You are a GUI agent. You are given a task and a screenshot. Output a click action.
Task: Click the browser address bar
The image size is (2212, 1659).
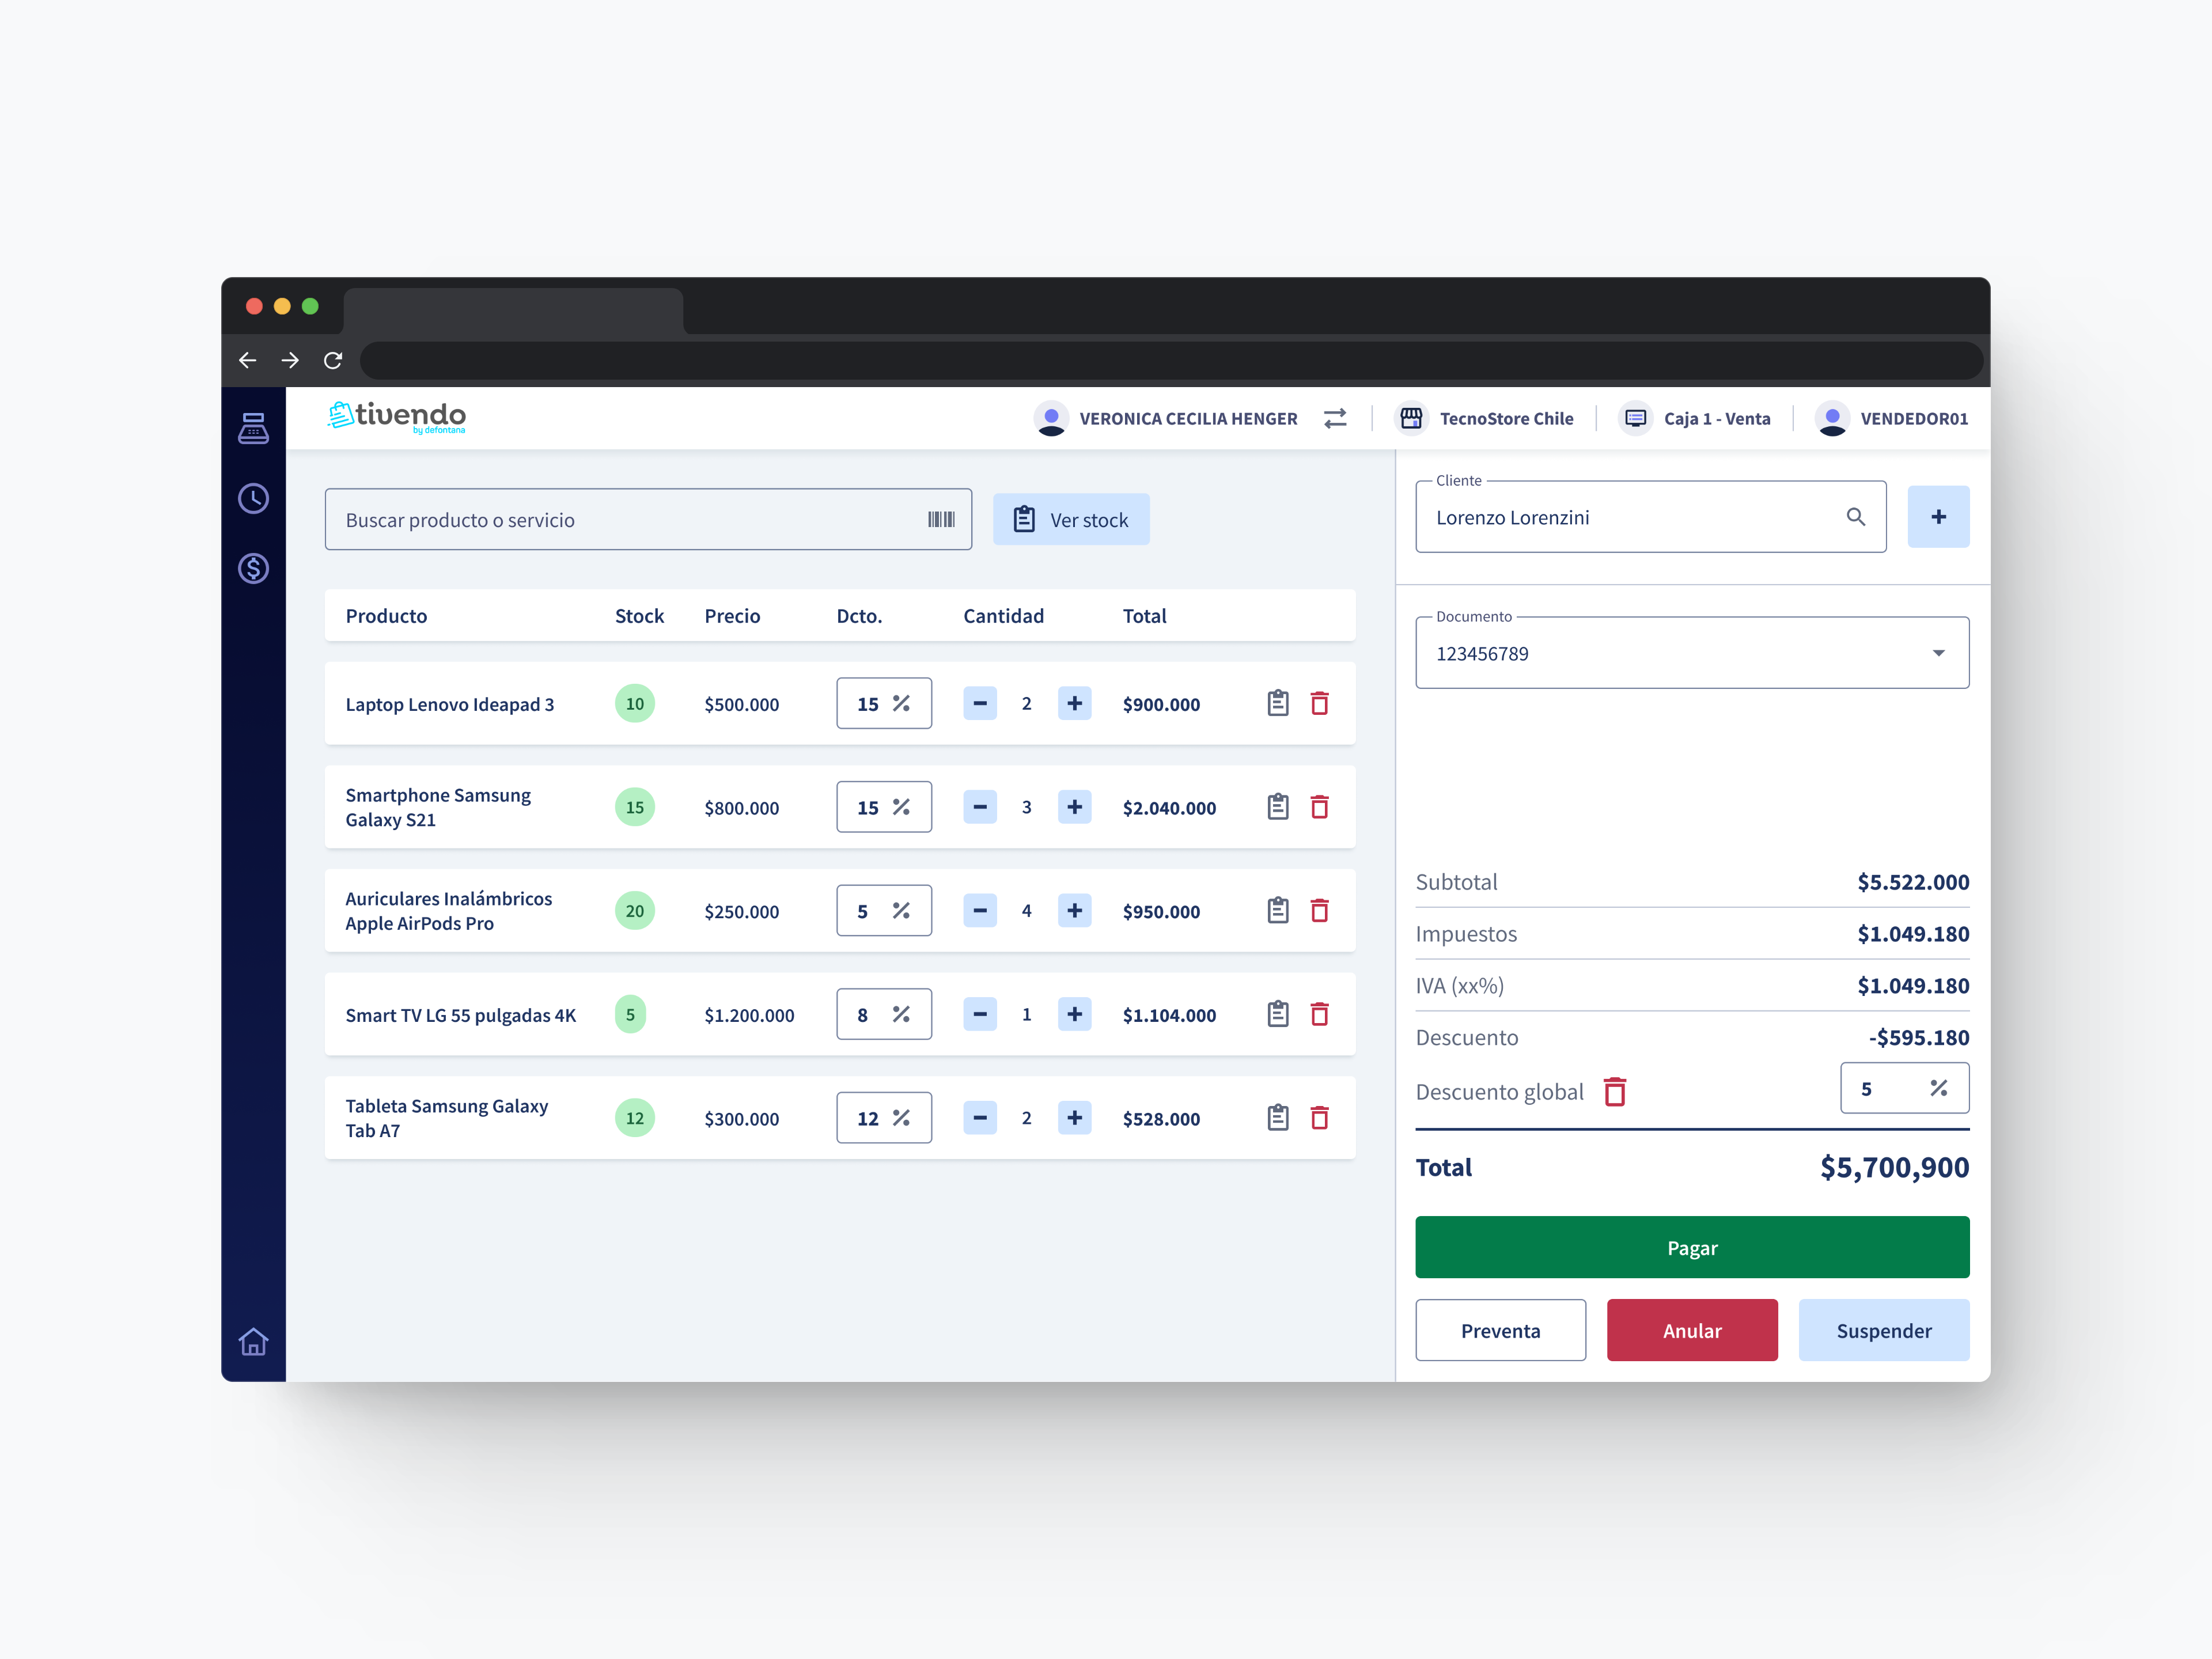tap(1171, 360)
